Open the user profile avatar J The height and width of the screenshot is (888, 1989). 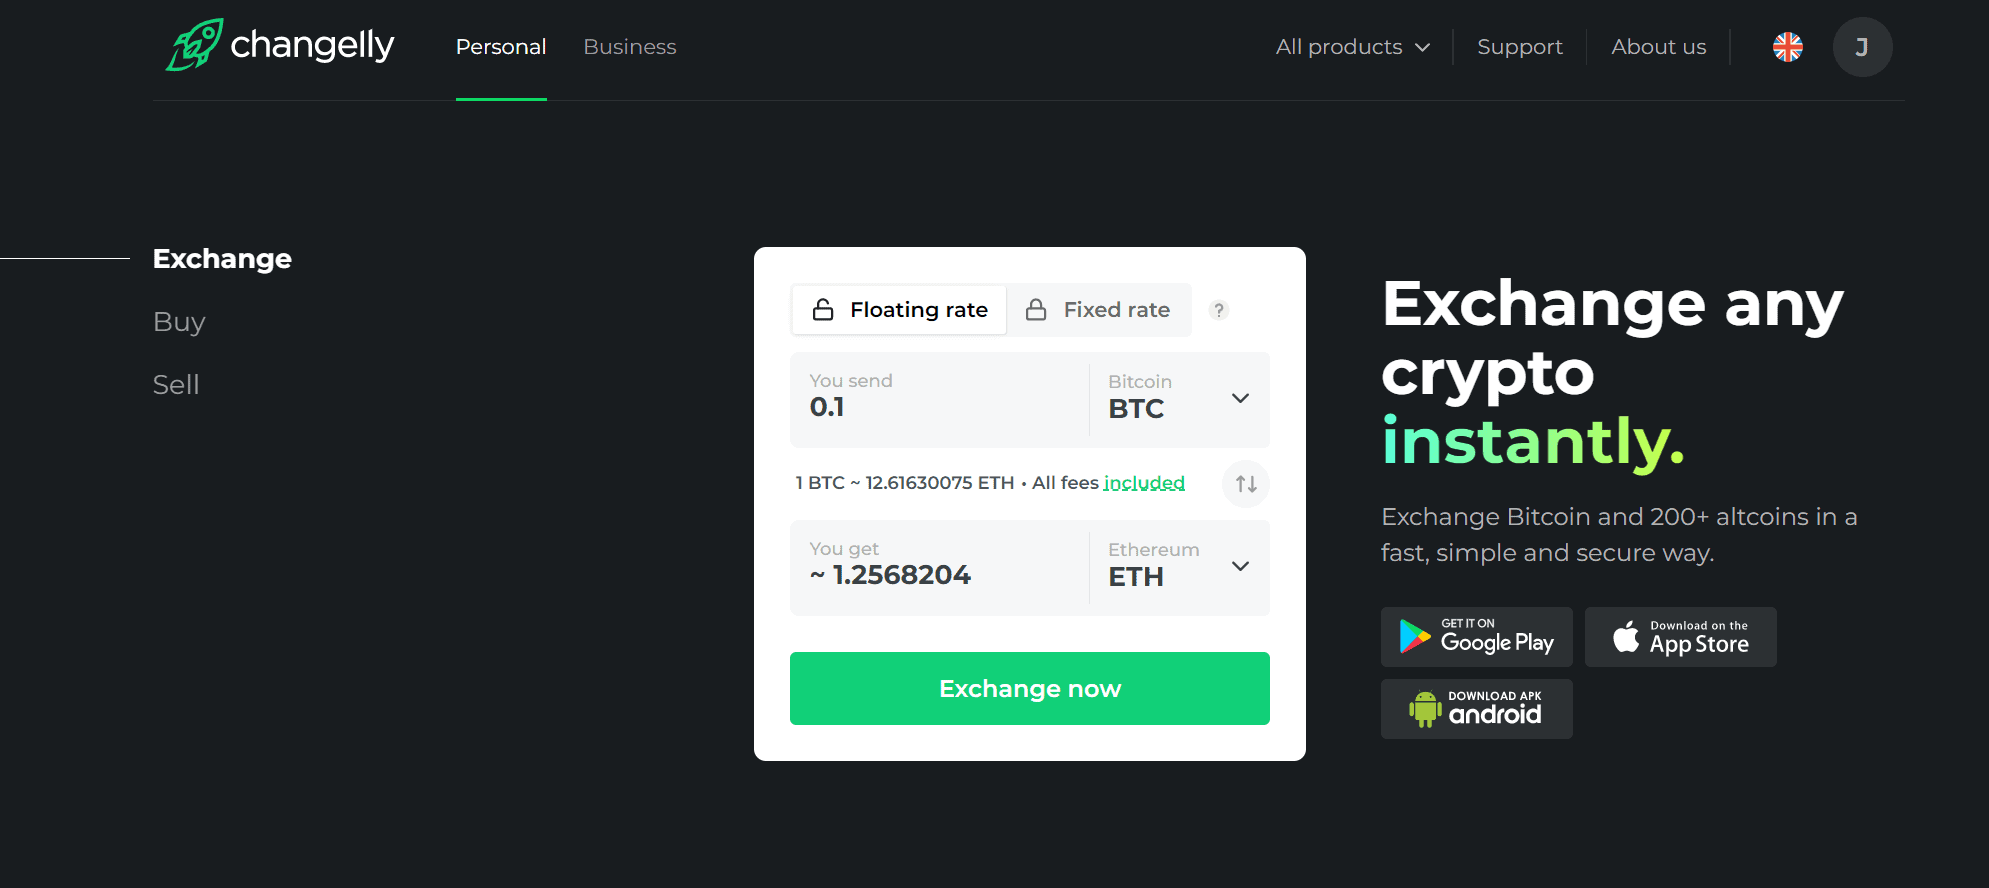(x=1861, y=47)
